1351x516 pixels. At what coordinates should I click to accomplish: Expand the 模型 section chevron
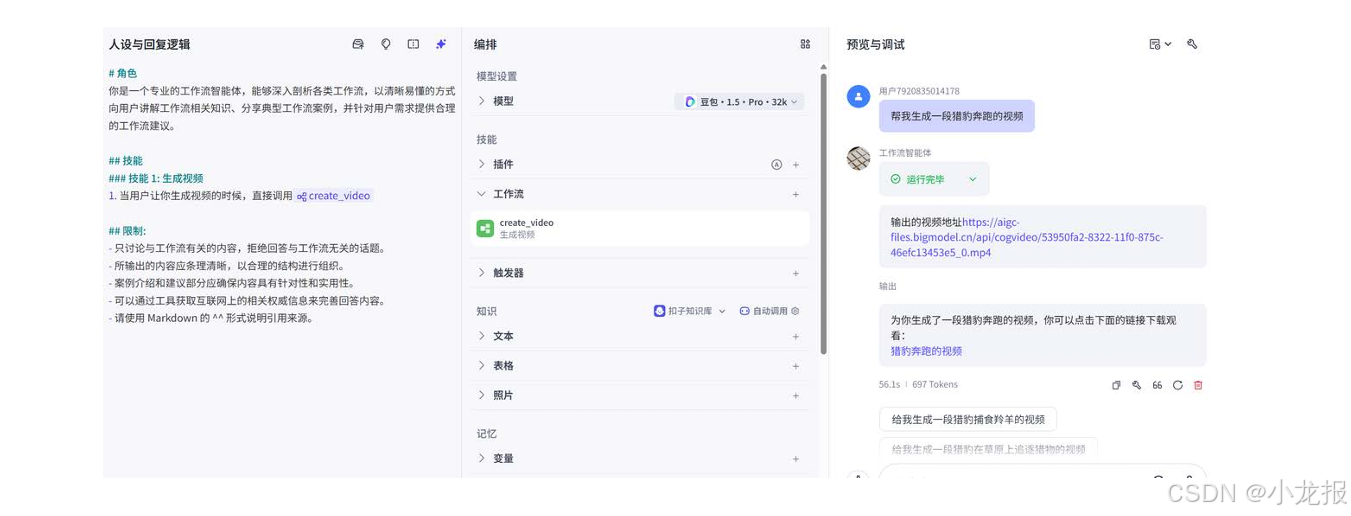pyautogui.click(x=481, y=101)
